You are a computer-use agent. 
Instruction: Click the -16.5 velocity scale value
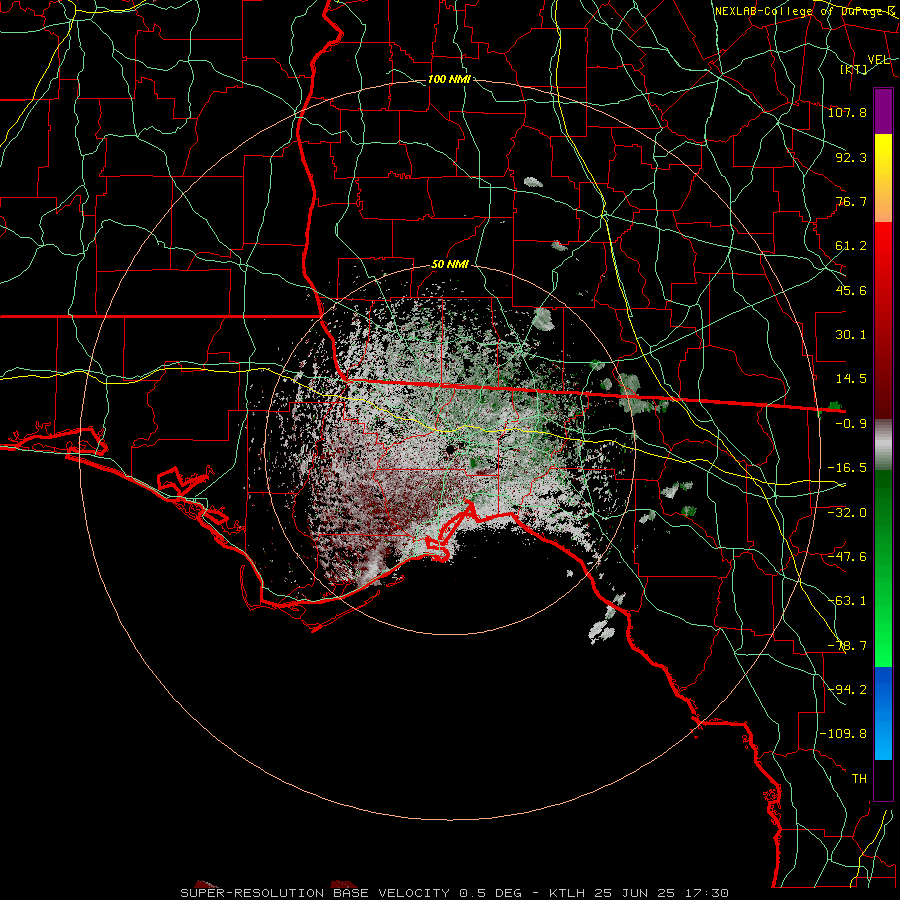[x=847, y=468]
